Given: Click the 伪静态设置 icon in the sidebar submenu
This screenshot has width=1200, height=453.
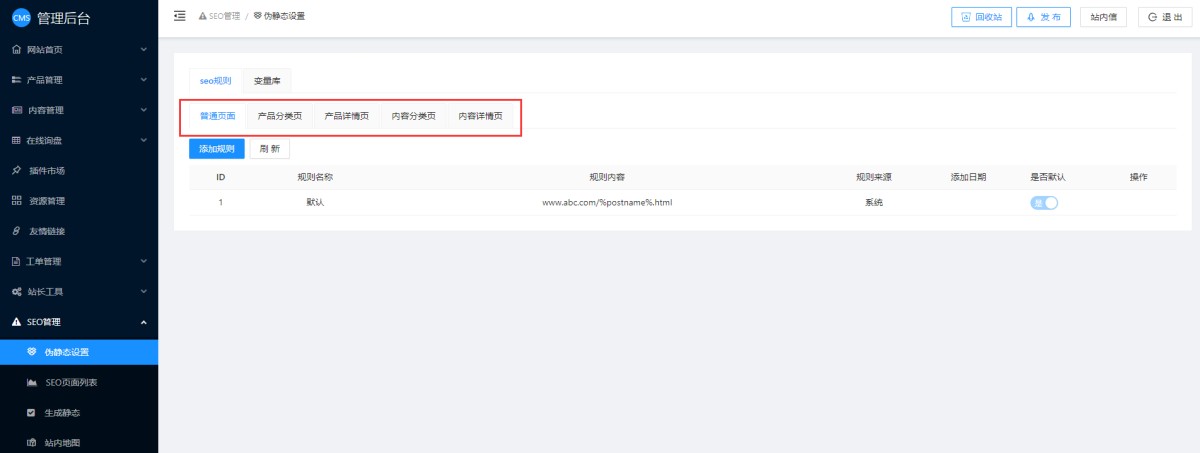Looking at the screenshot, I should (x=32, y=352).
